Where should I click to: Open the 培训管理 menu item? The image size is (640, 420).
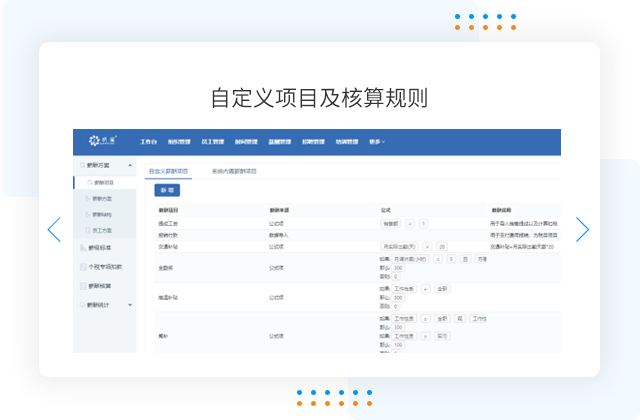click(x=348, y=142)
